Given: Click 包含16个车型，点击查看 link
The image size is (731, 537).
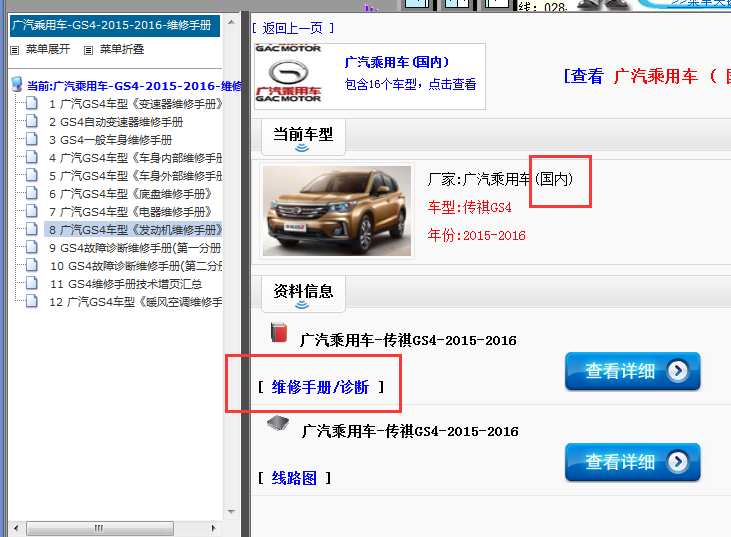Looking at the screenshot, I should [x=410, y=84].
